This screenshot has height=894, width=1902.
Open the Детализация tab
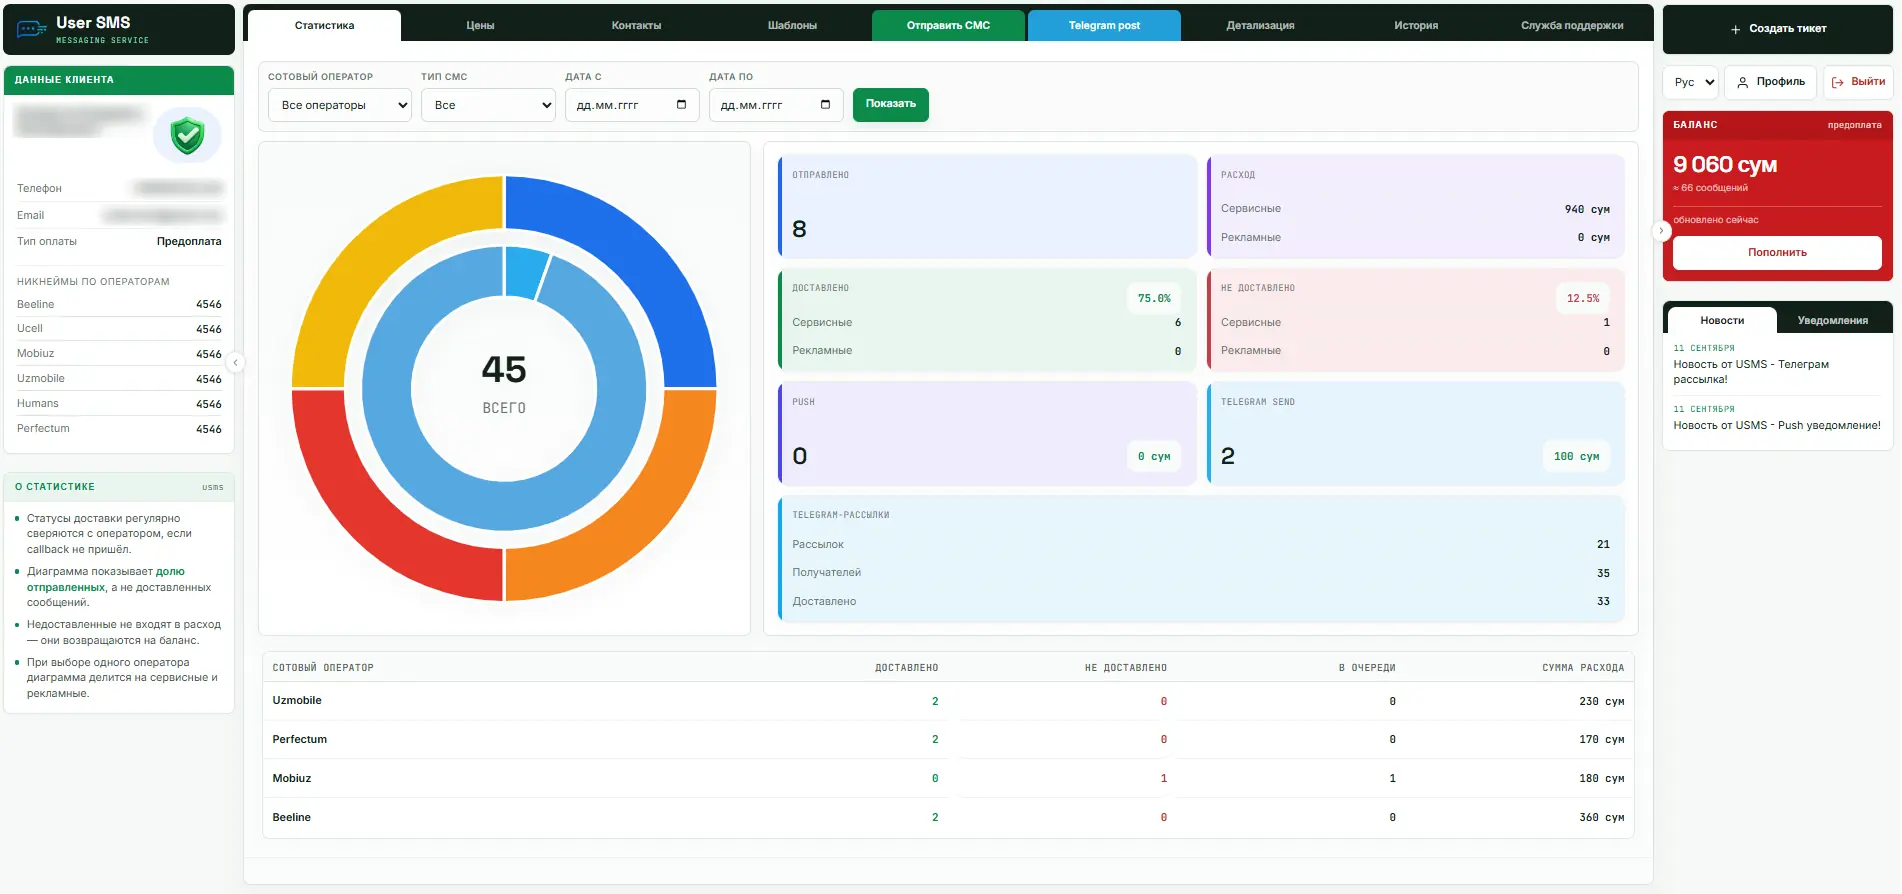[1260, 26]
